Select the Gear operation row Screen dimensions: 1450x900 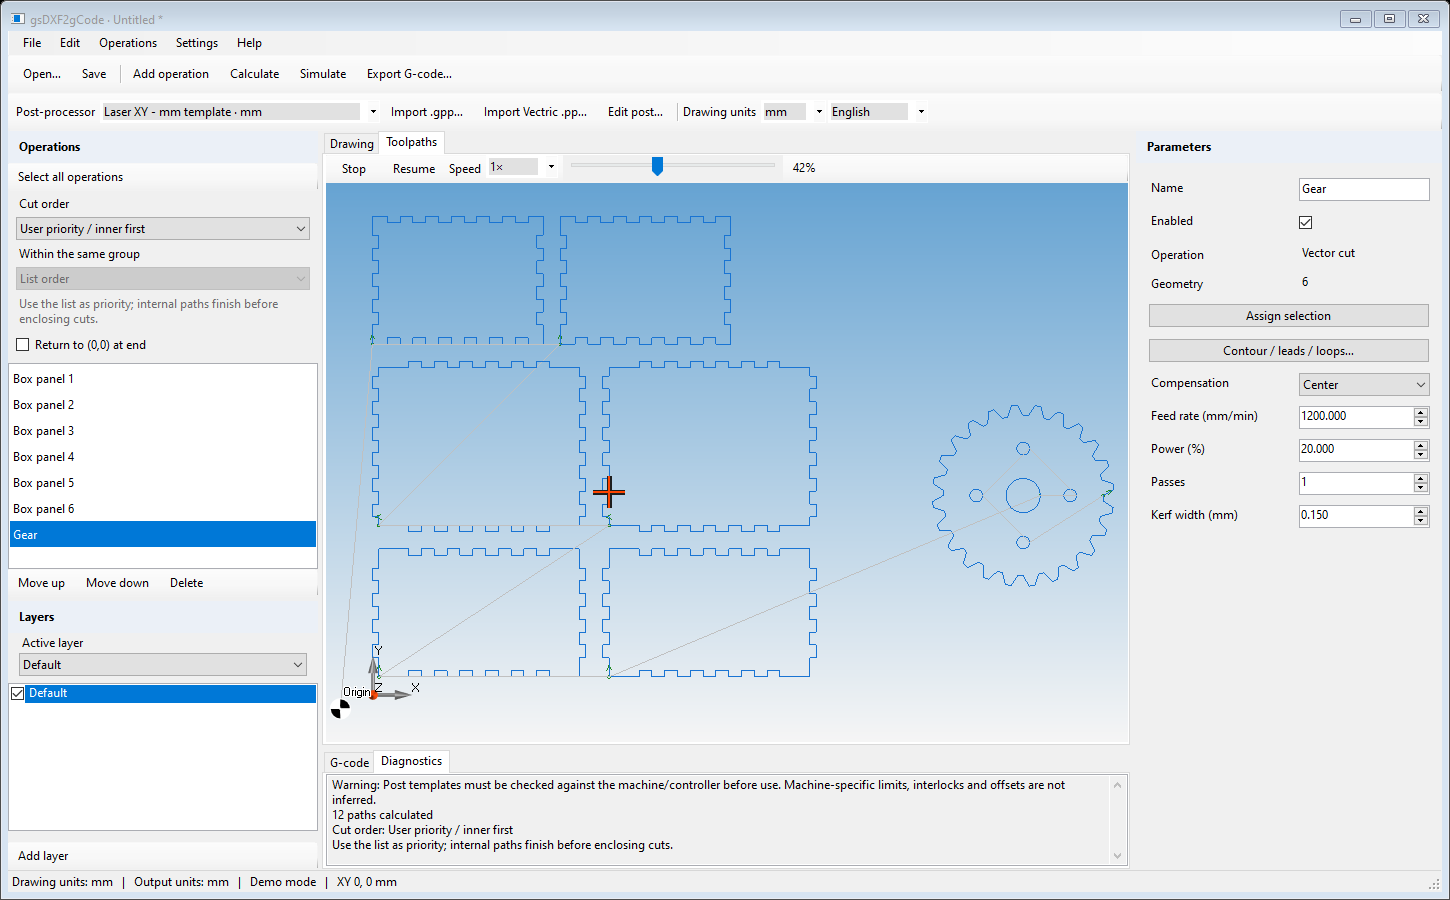tap(163, 535)
